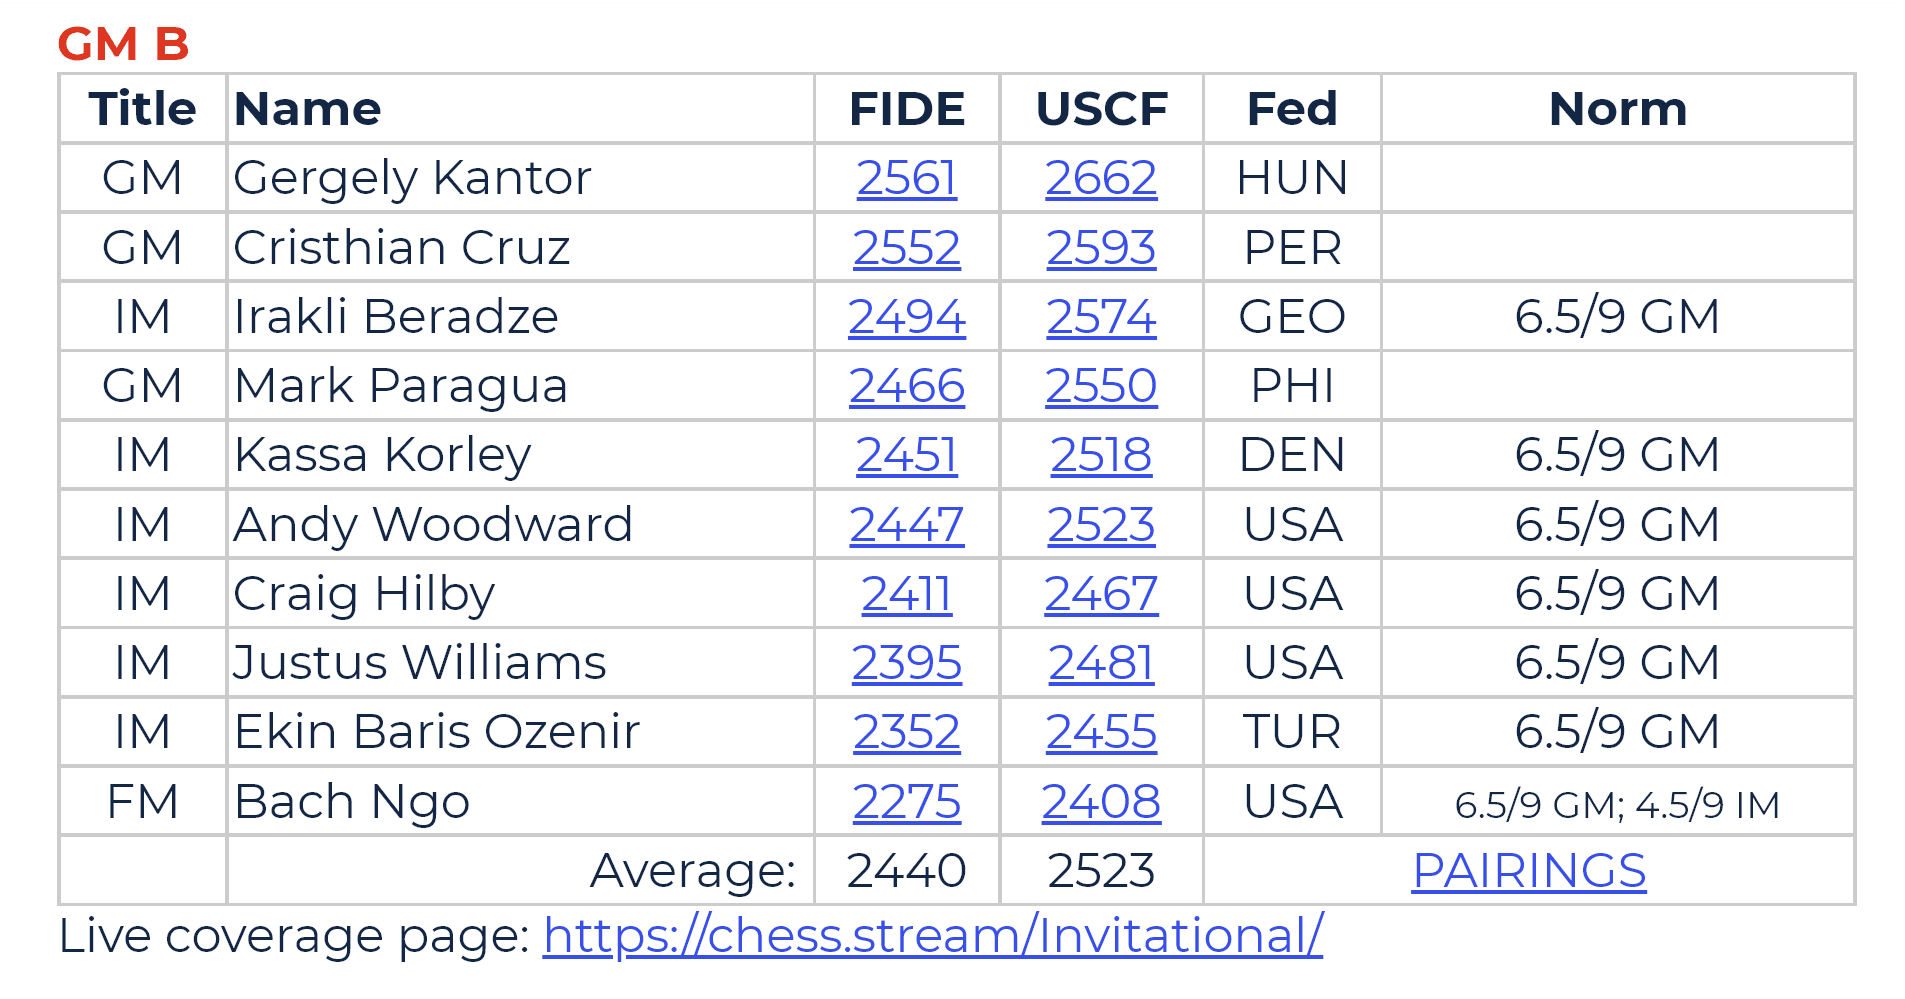Click Craig Hilby's FIDE rating 2411
The height and width of the screenshot is (999, 1905).
click(906, 593)
